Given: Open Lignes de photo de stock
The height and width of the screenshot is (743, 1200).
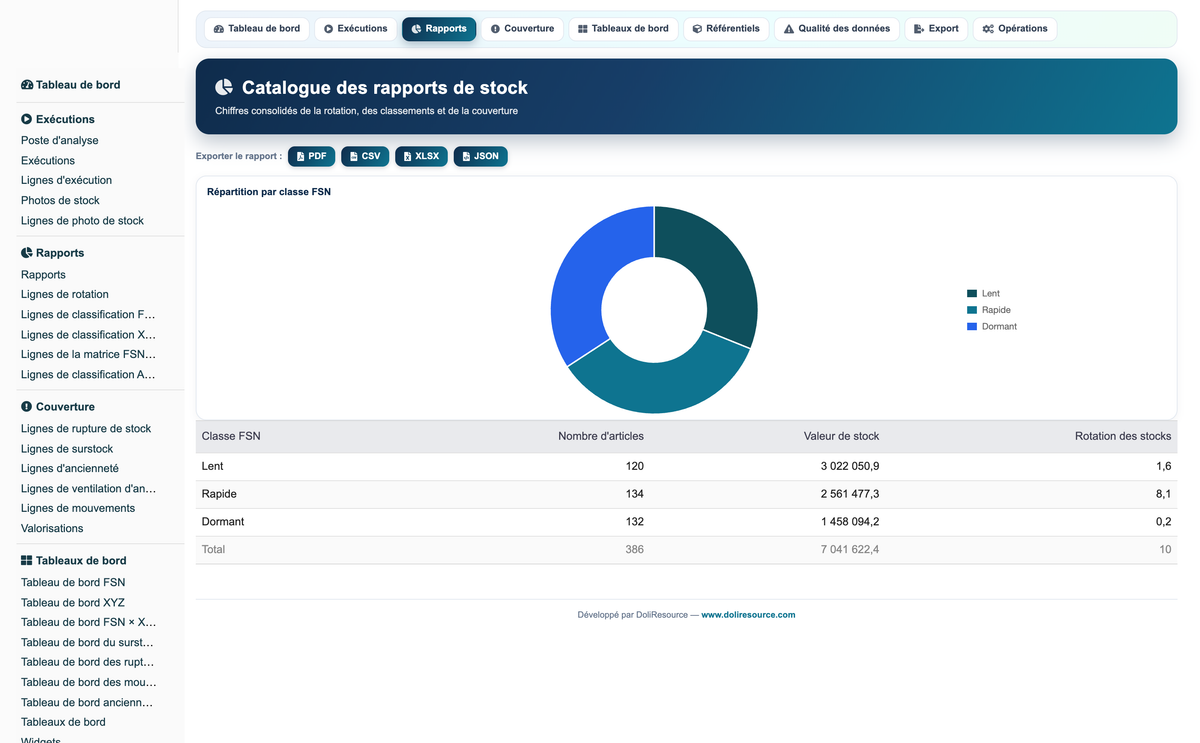Looking at the screenshot, I should [82, 221].
